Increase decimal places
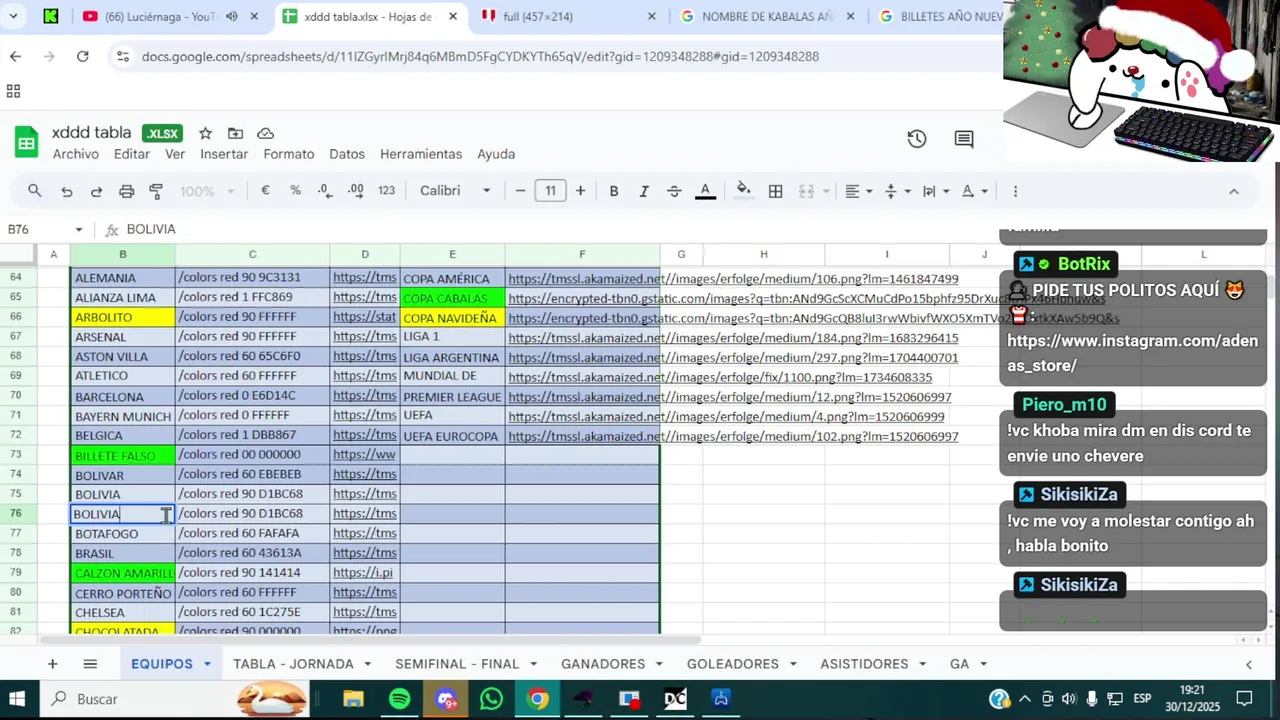The width and height of the screenshot is (1280, 720). coord(356,191)
